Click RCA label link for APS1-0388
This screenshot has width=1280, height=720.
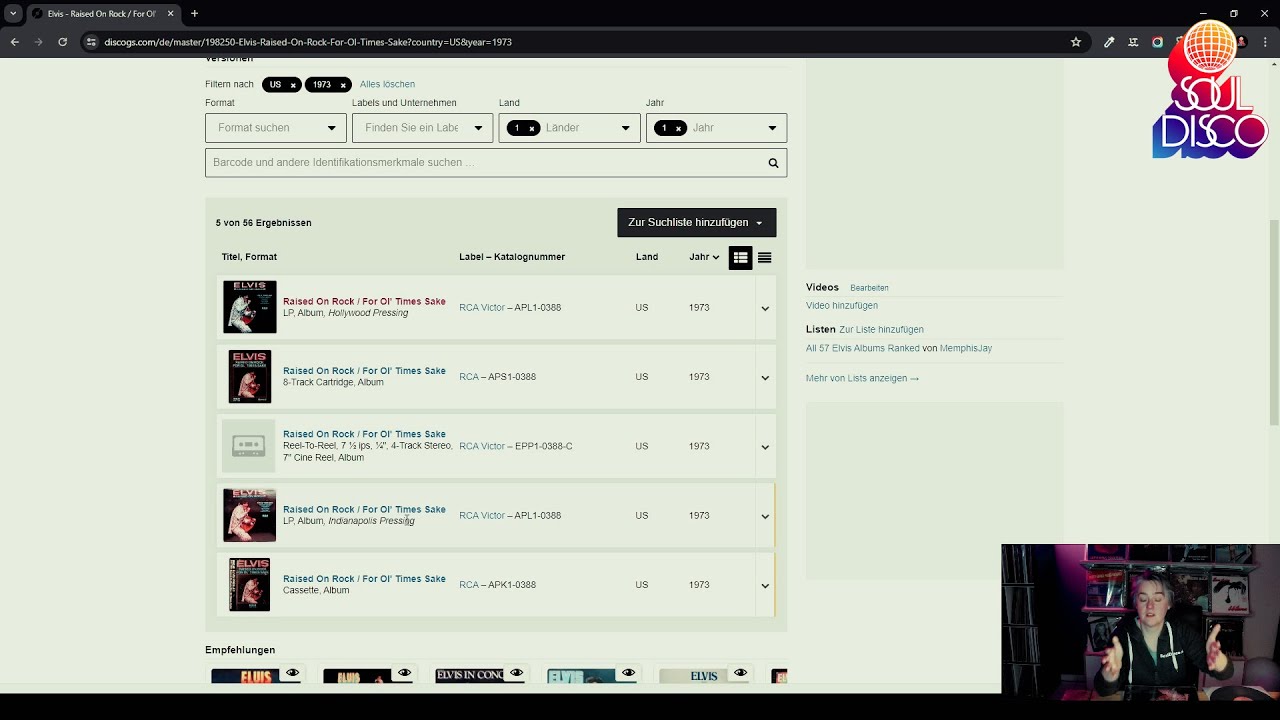click(469, 377)
